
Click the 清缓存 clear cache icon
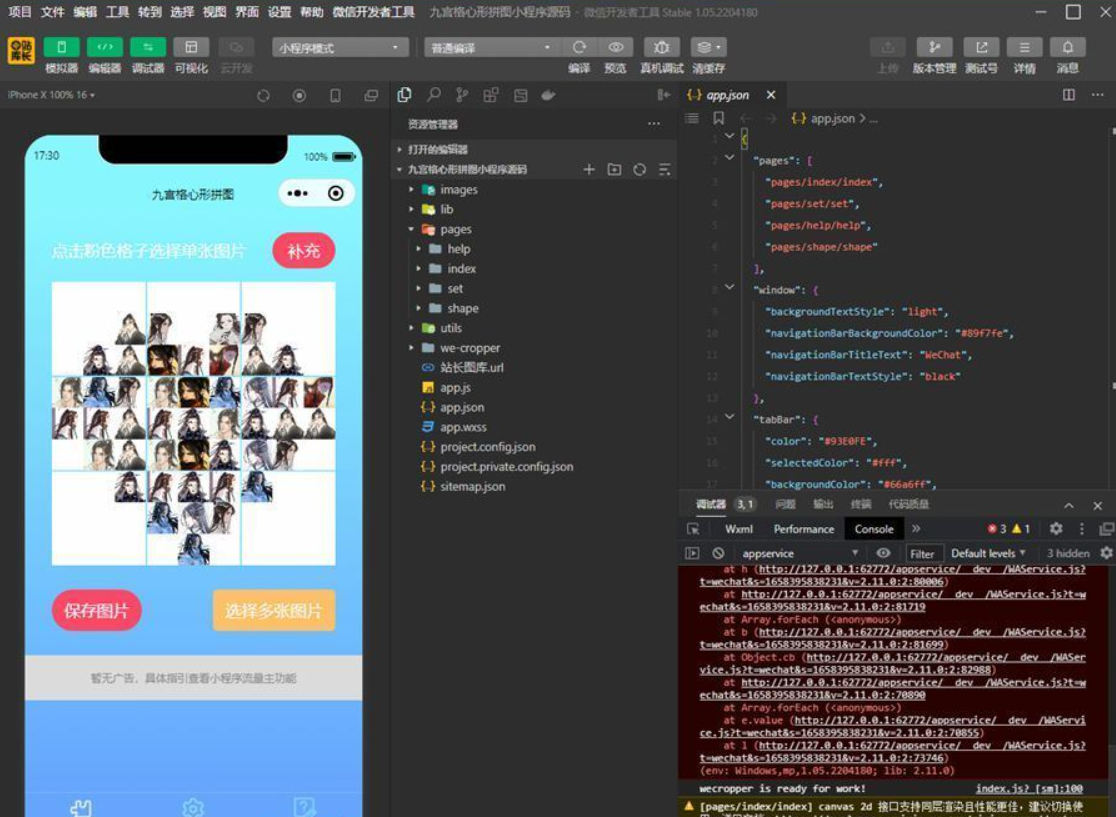coord(708,47)
